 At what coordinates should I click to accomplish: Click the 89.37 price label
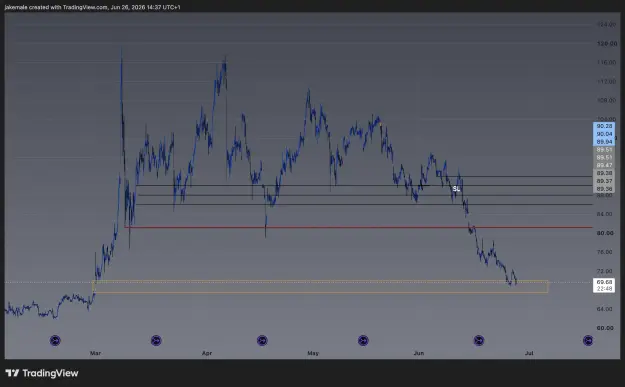604,181
